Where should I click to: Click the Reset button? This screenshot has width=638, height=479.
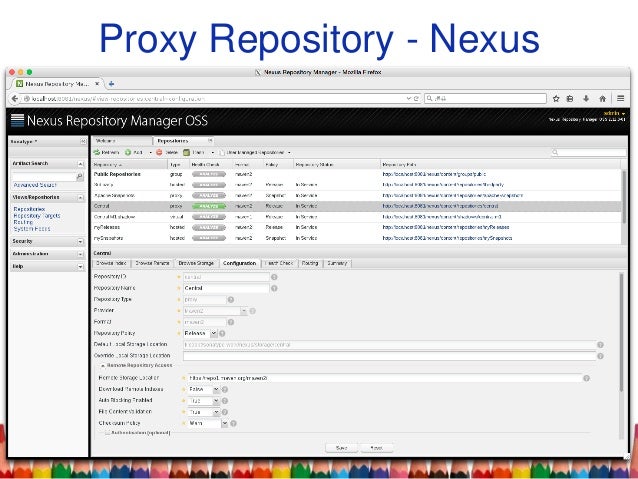tap(377, 448)
